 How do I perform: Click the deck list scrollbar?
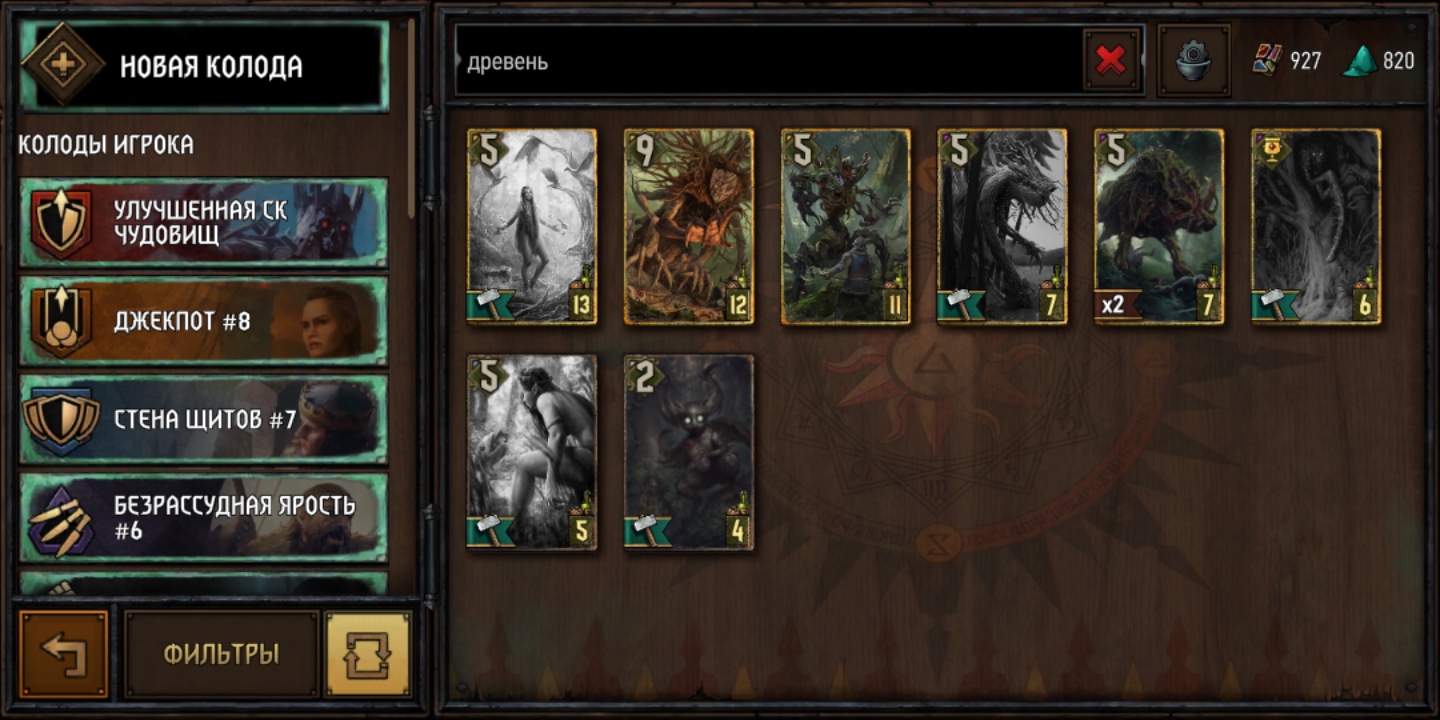pos(411,110)
